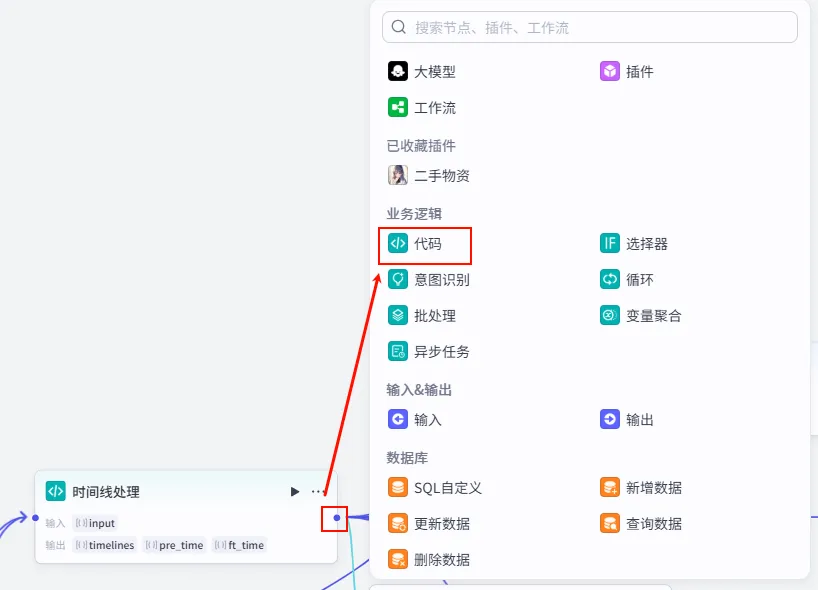Click the 删除数据 label text

click(442, 560)
